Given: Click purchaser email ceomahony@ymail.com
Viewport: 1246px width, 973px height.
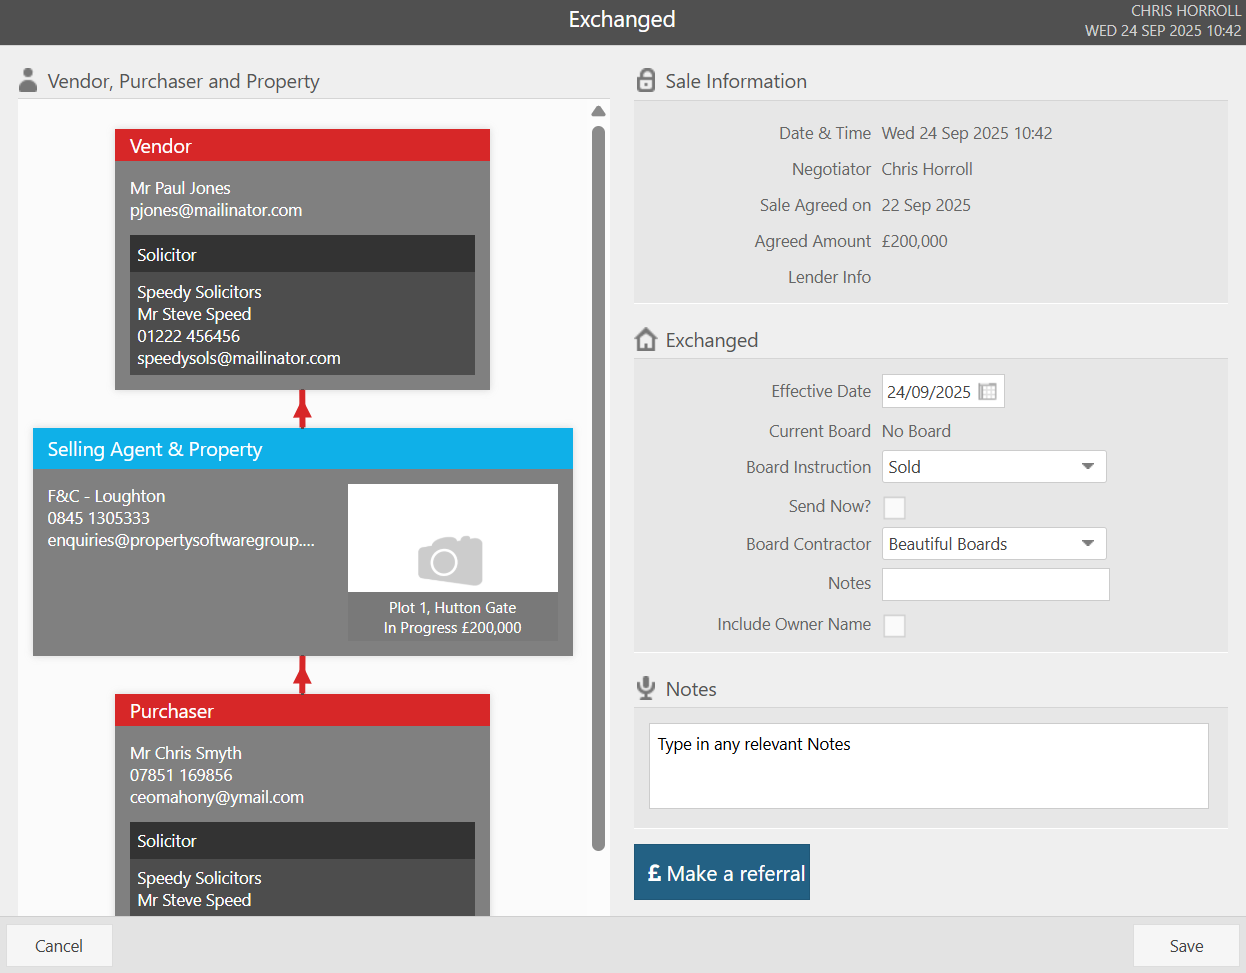Looking at the screenshot, I should coord(217,797).
